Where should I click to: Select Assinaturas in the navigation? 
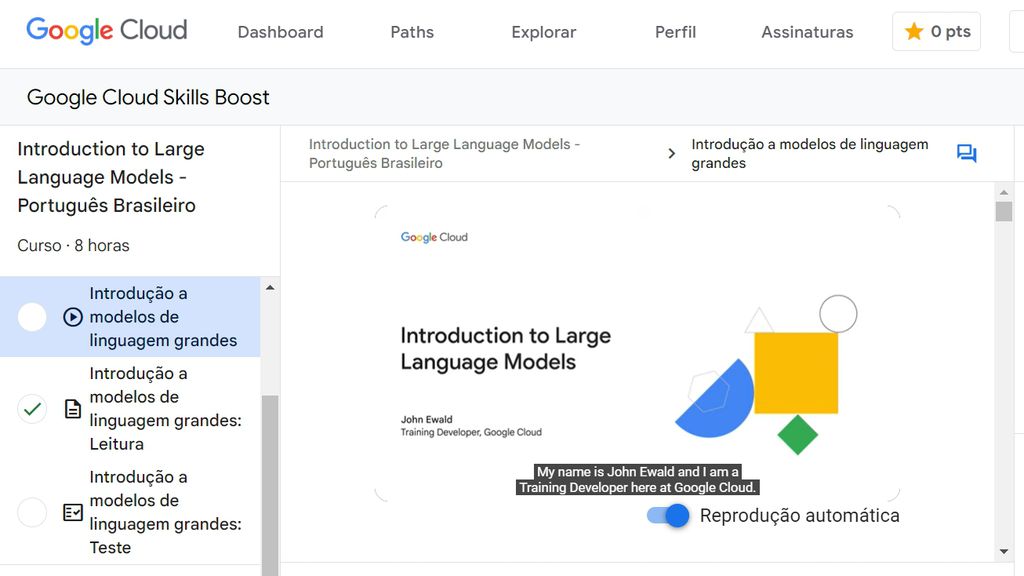(807, 32)
